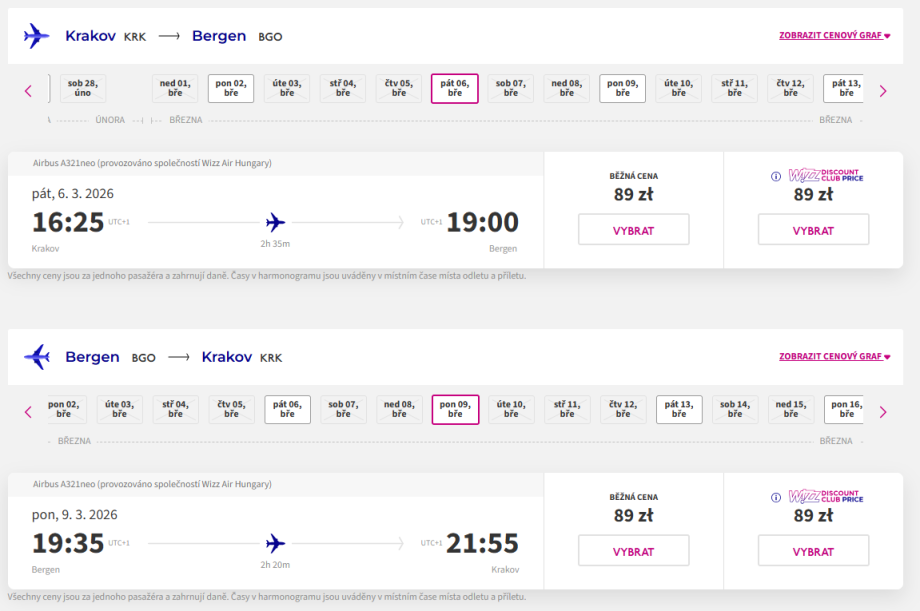Image resolution: width=920 pixels, height=611 pixels.
Task: Show later dates for the Bergen–Krakov flight
Action: 882,412
